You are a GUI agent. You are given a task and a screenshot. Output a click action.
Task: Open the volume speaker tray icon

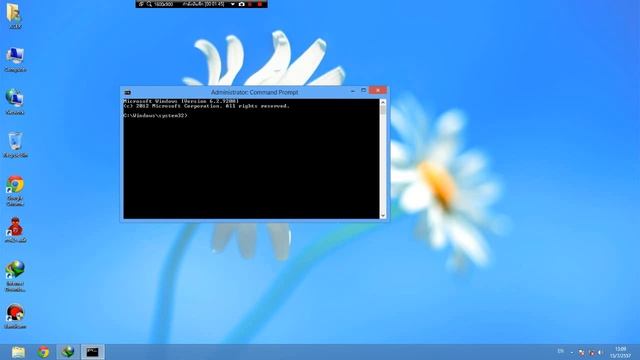[x=600, y=352]
